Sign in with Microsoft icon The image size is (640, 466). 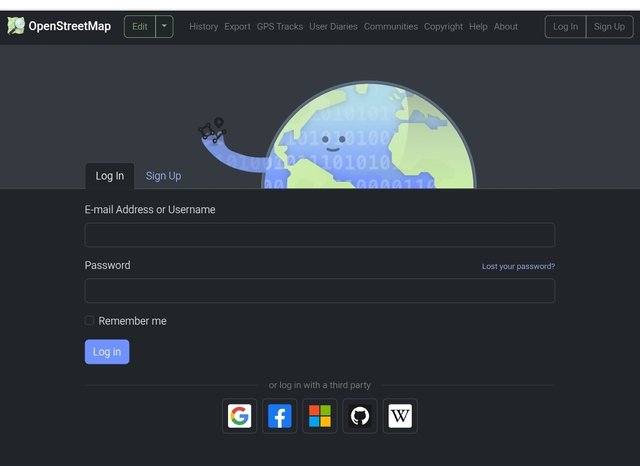coord(320,416)
